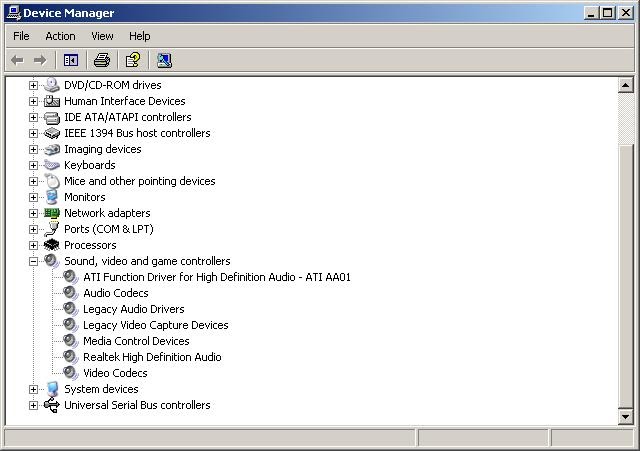Click the Sound, video and game controllers icon

click(52, 261)
